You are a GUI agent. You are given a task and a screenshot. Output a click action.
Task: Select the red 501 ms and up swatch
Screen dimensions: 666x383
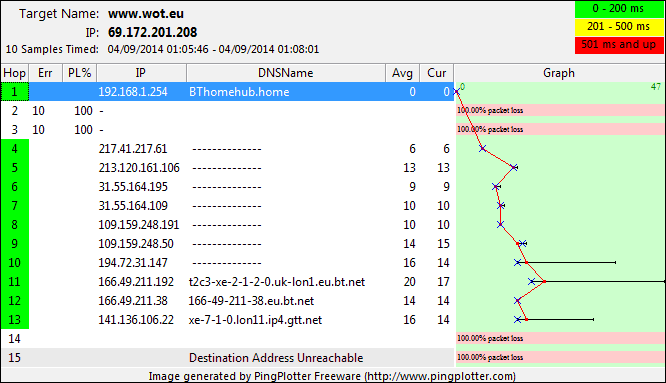(x=619, y=45)
